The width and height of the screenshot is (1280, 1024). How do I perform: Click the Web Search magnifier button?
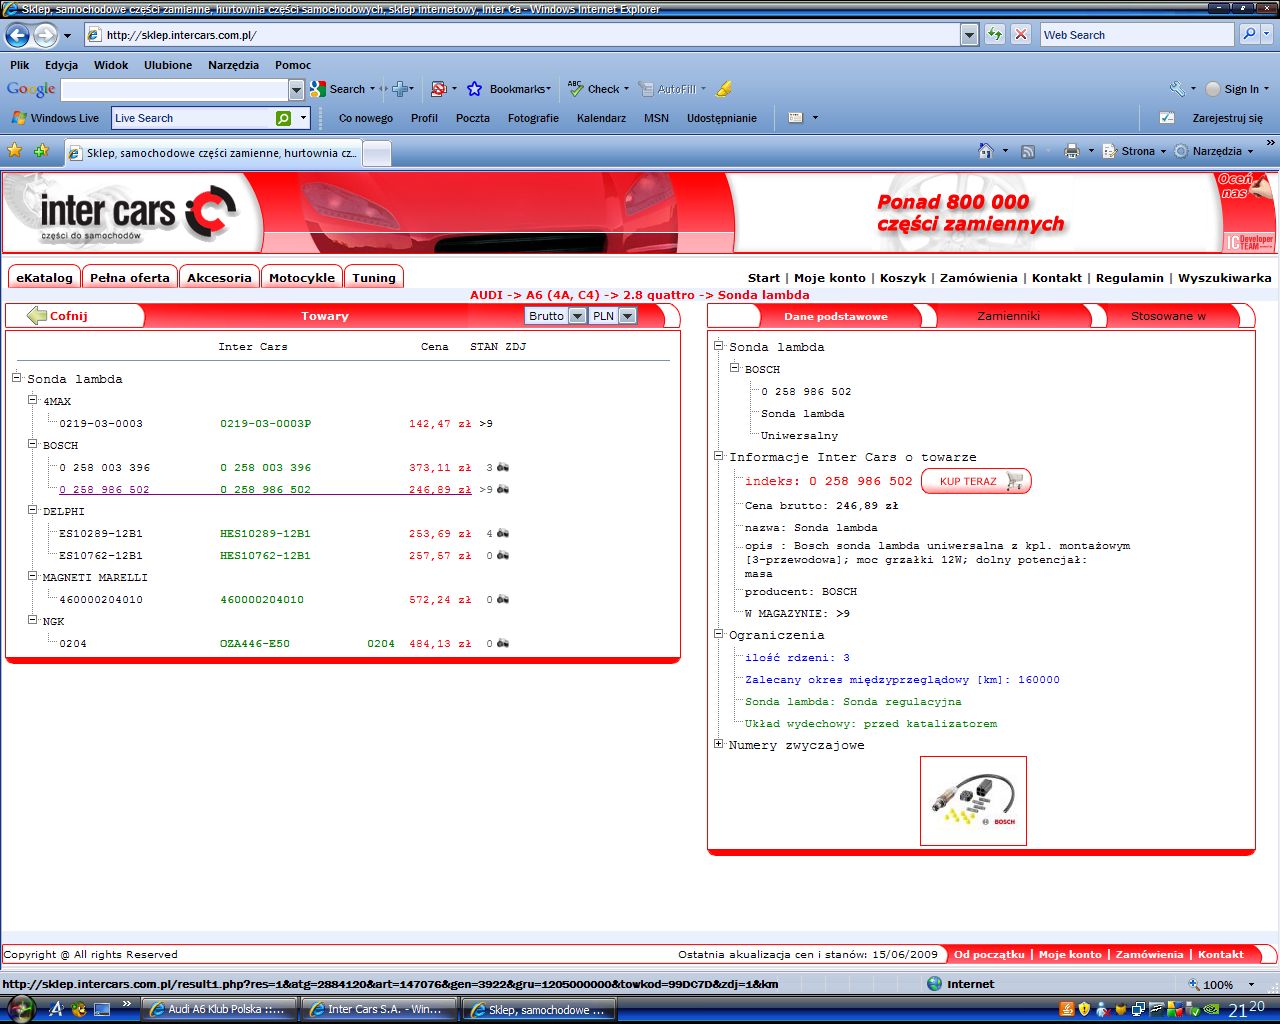pos(1249,35)
